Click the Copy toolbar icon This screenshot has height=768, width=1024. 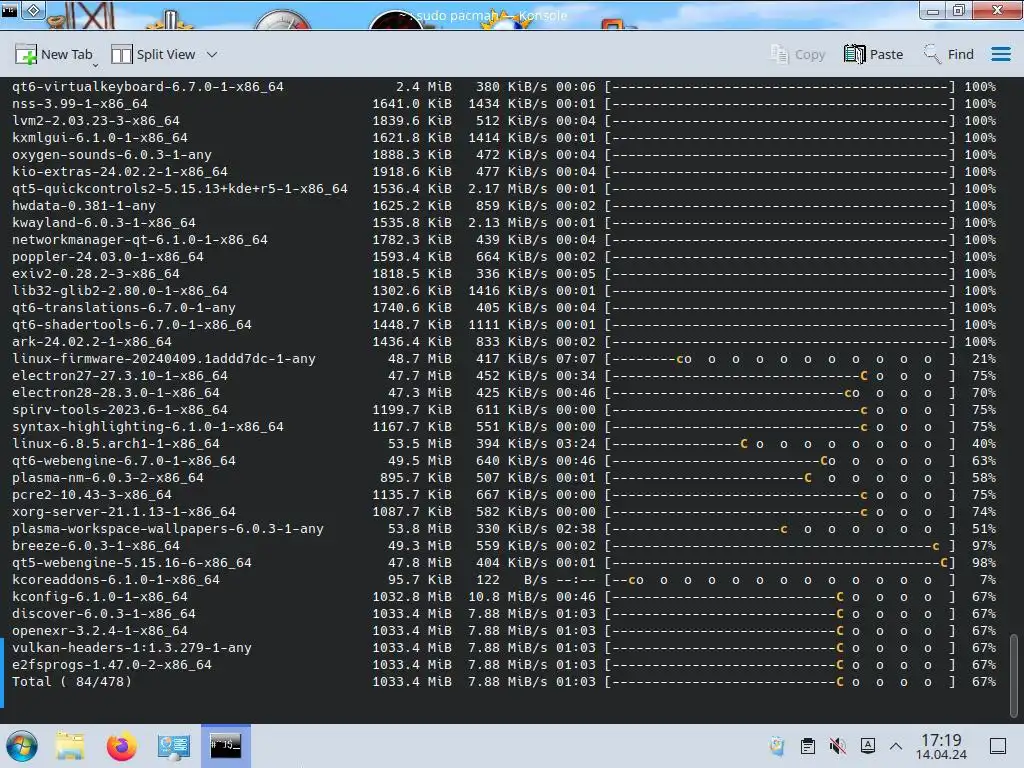798,54
